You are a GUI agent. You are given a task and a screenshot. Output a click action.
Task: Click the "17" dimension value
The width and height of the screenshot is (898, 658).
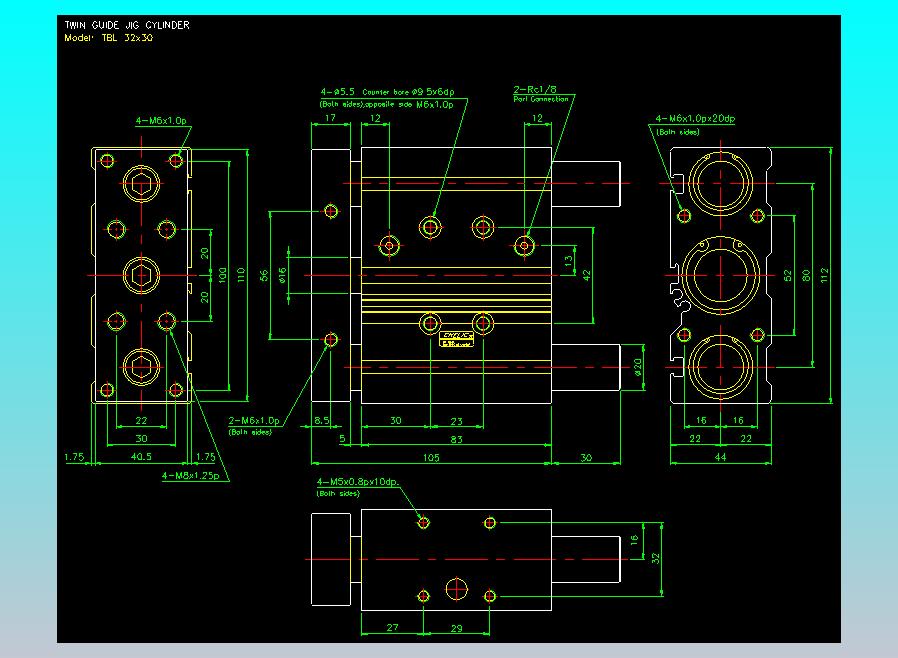pos(330,118)
